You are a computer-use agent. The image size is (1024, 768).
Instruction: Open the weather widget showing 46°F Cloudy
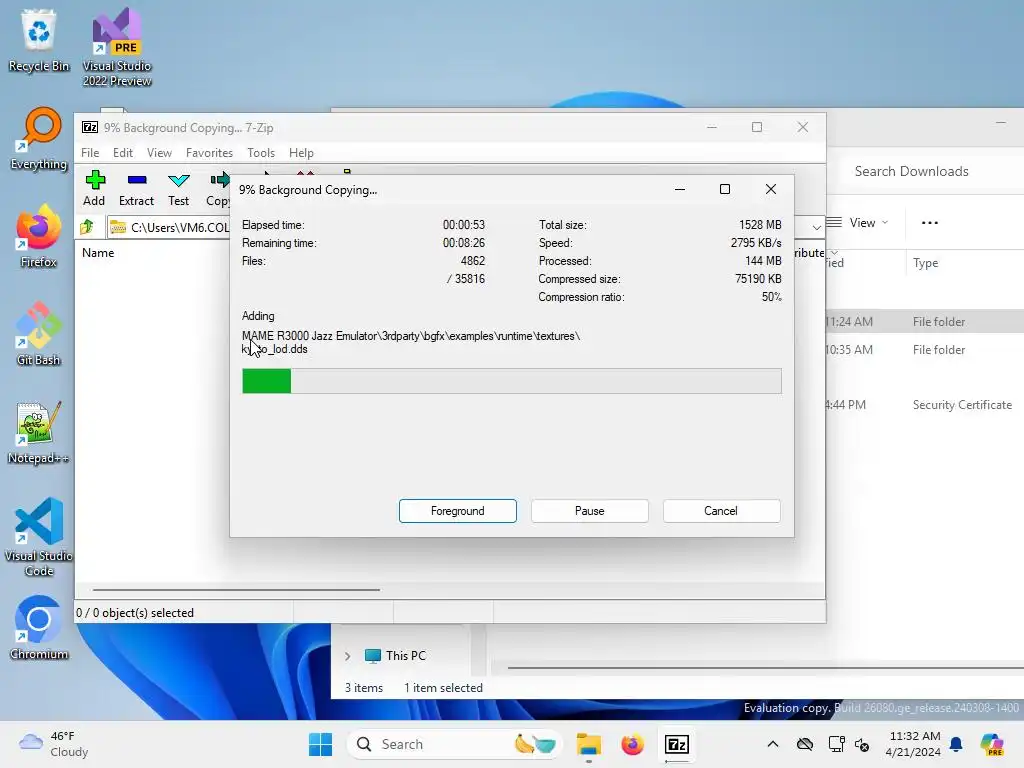(54, 744)
